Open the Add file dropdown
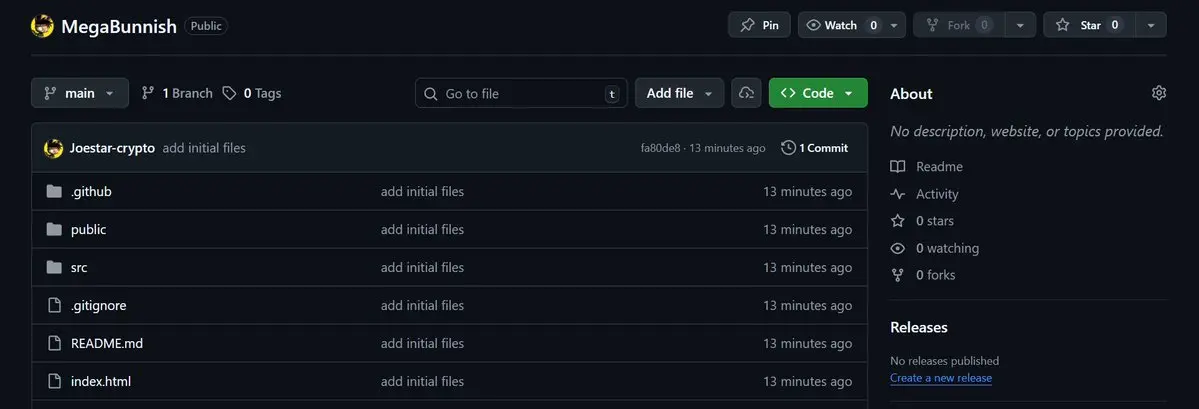This screenshot has width=1199, height=409. (x=679, y=93)
